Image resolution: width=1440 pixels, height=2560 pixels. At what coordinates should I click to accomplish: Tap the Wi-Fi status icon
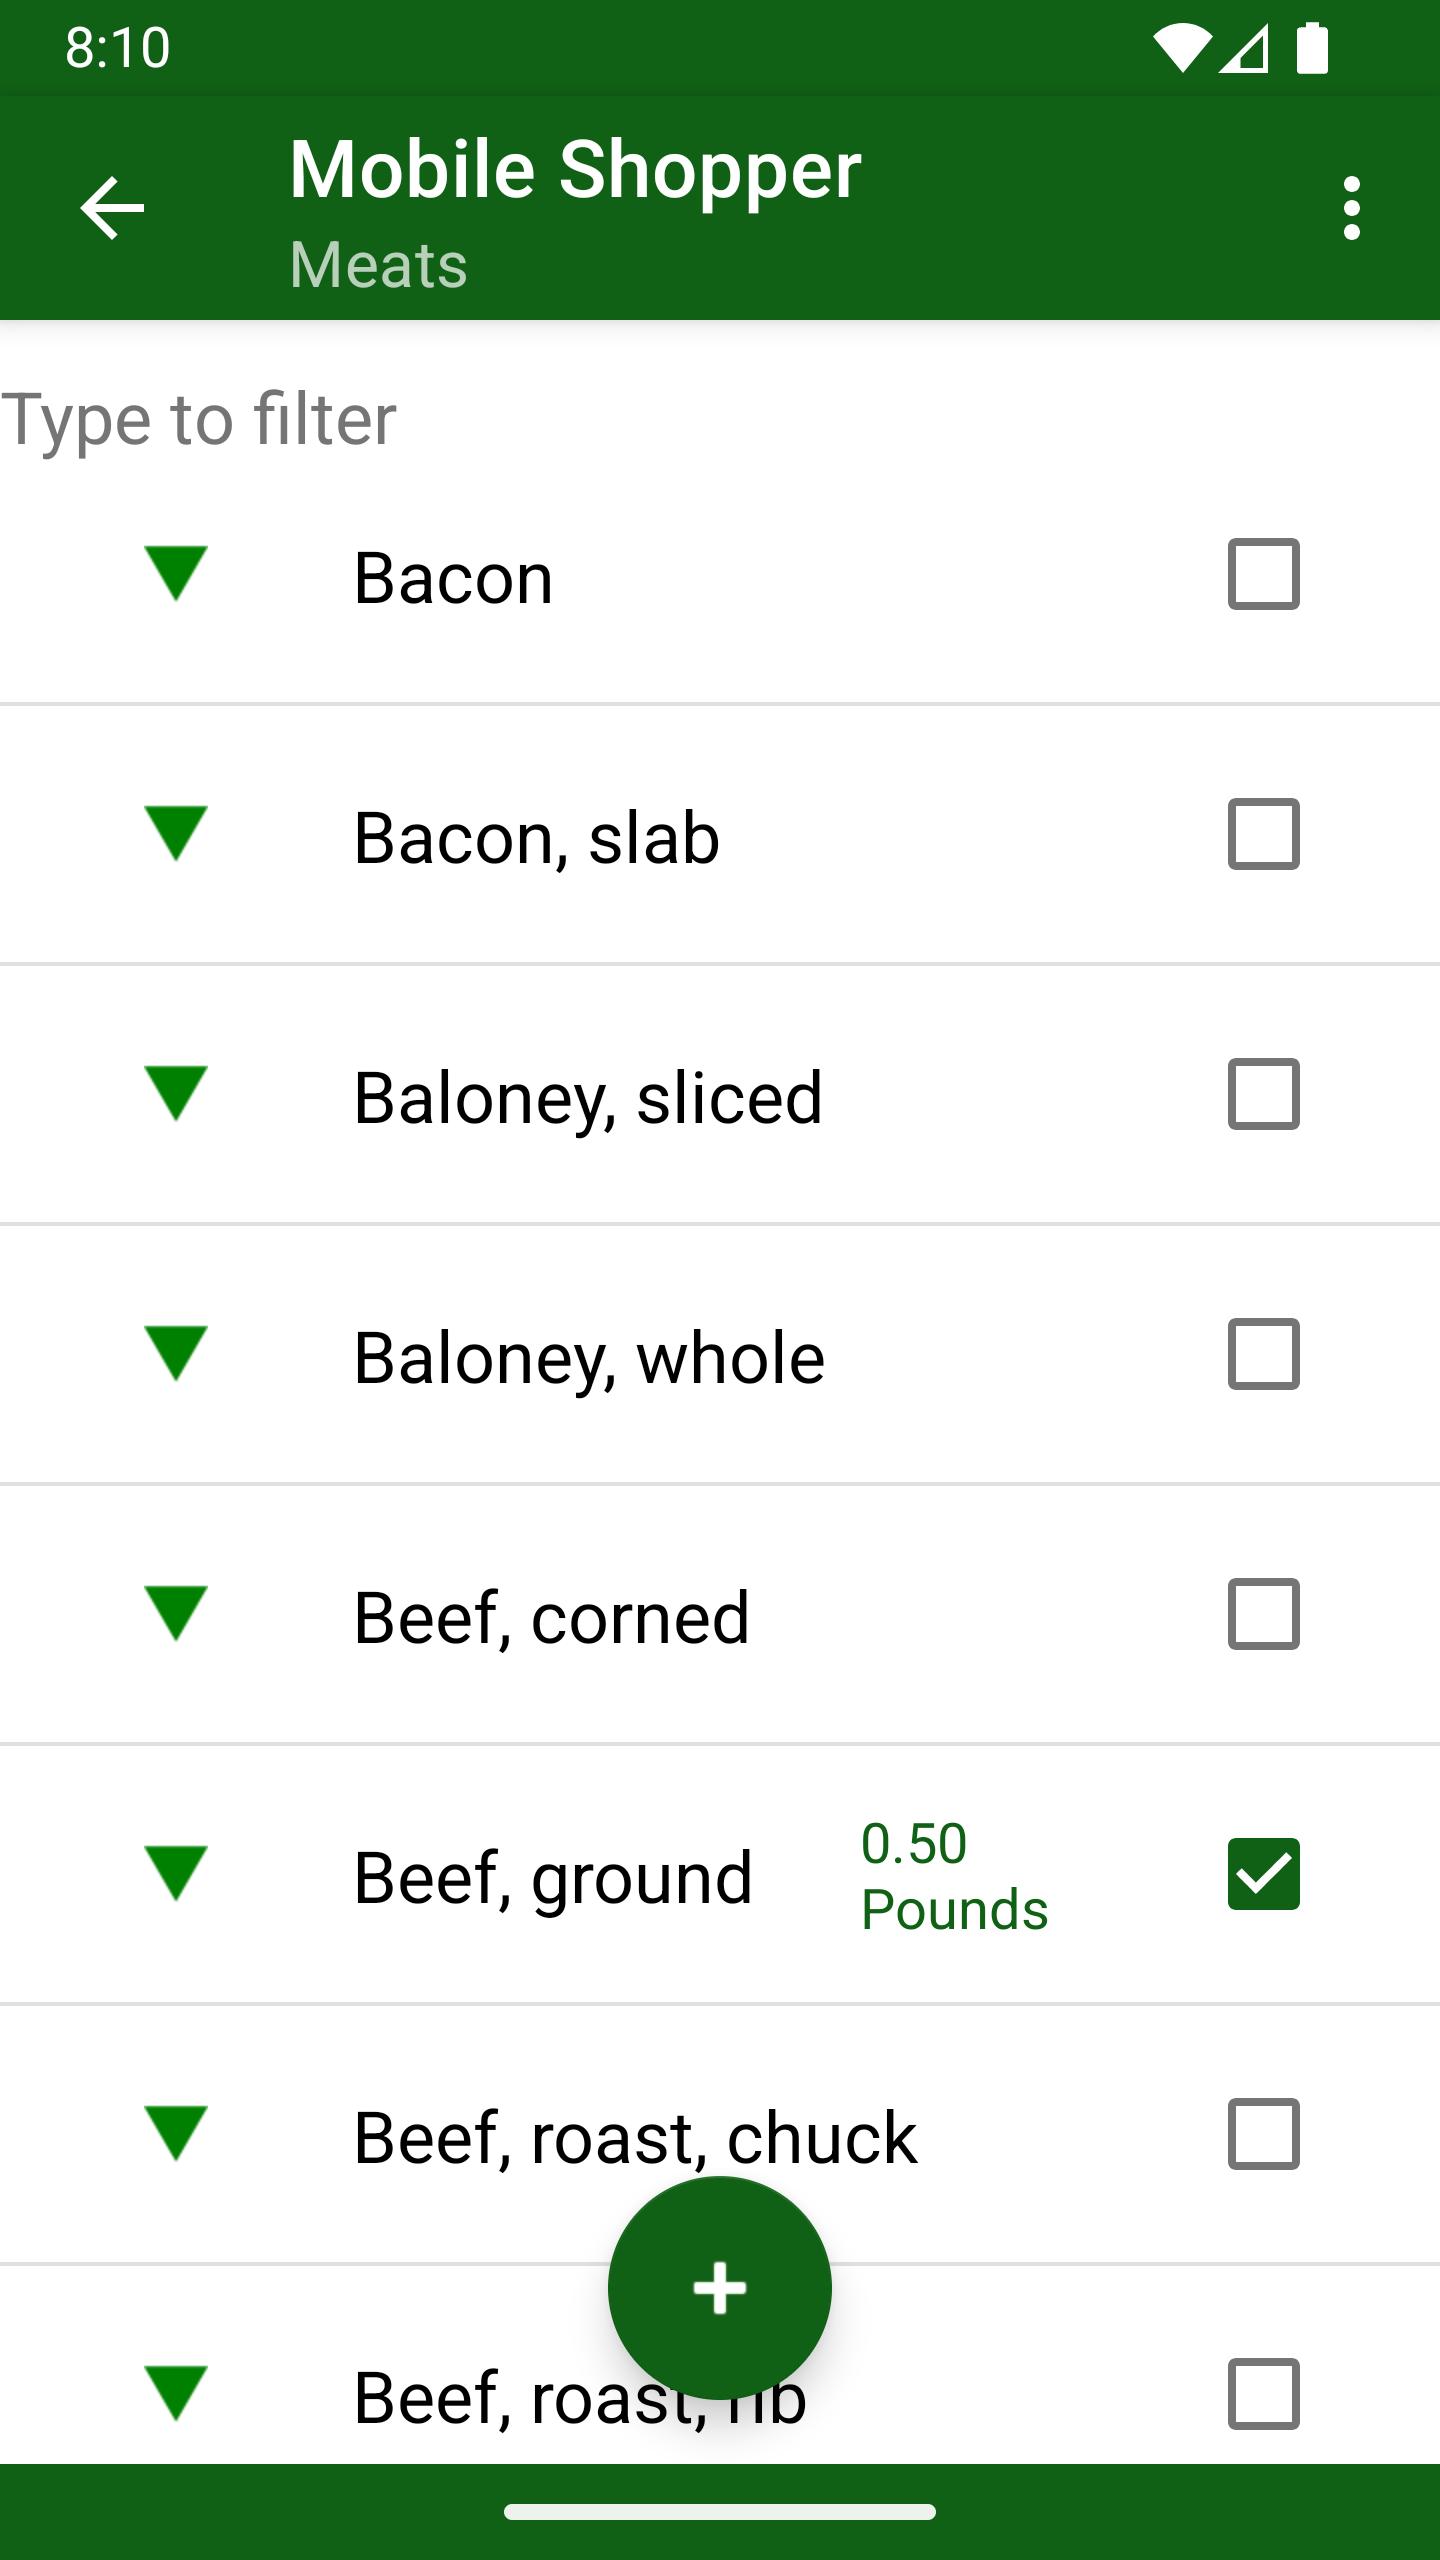[x=1182, y=48]
